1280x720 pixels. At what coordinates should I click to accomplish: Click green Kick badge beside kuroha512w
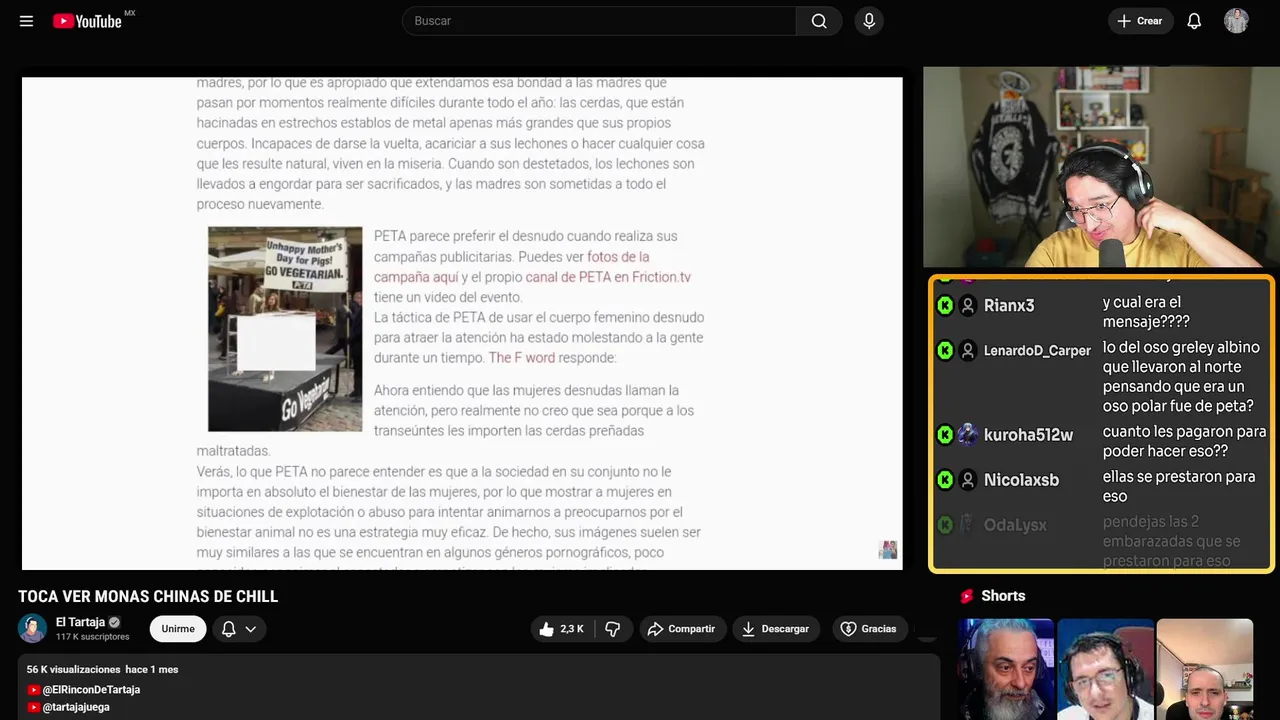pos(945,435)
